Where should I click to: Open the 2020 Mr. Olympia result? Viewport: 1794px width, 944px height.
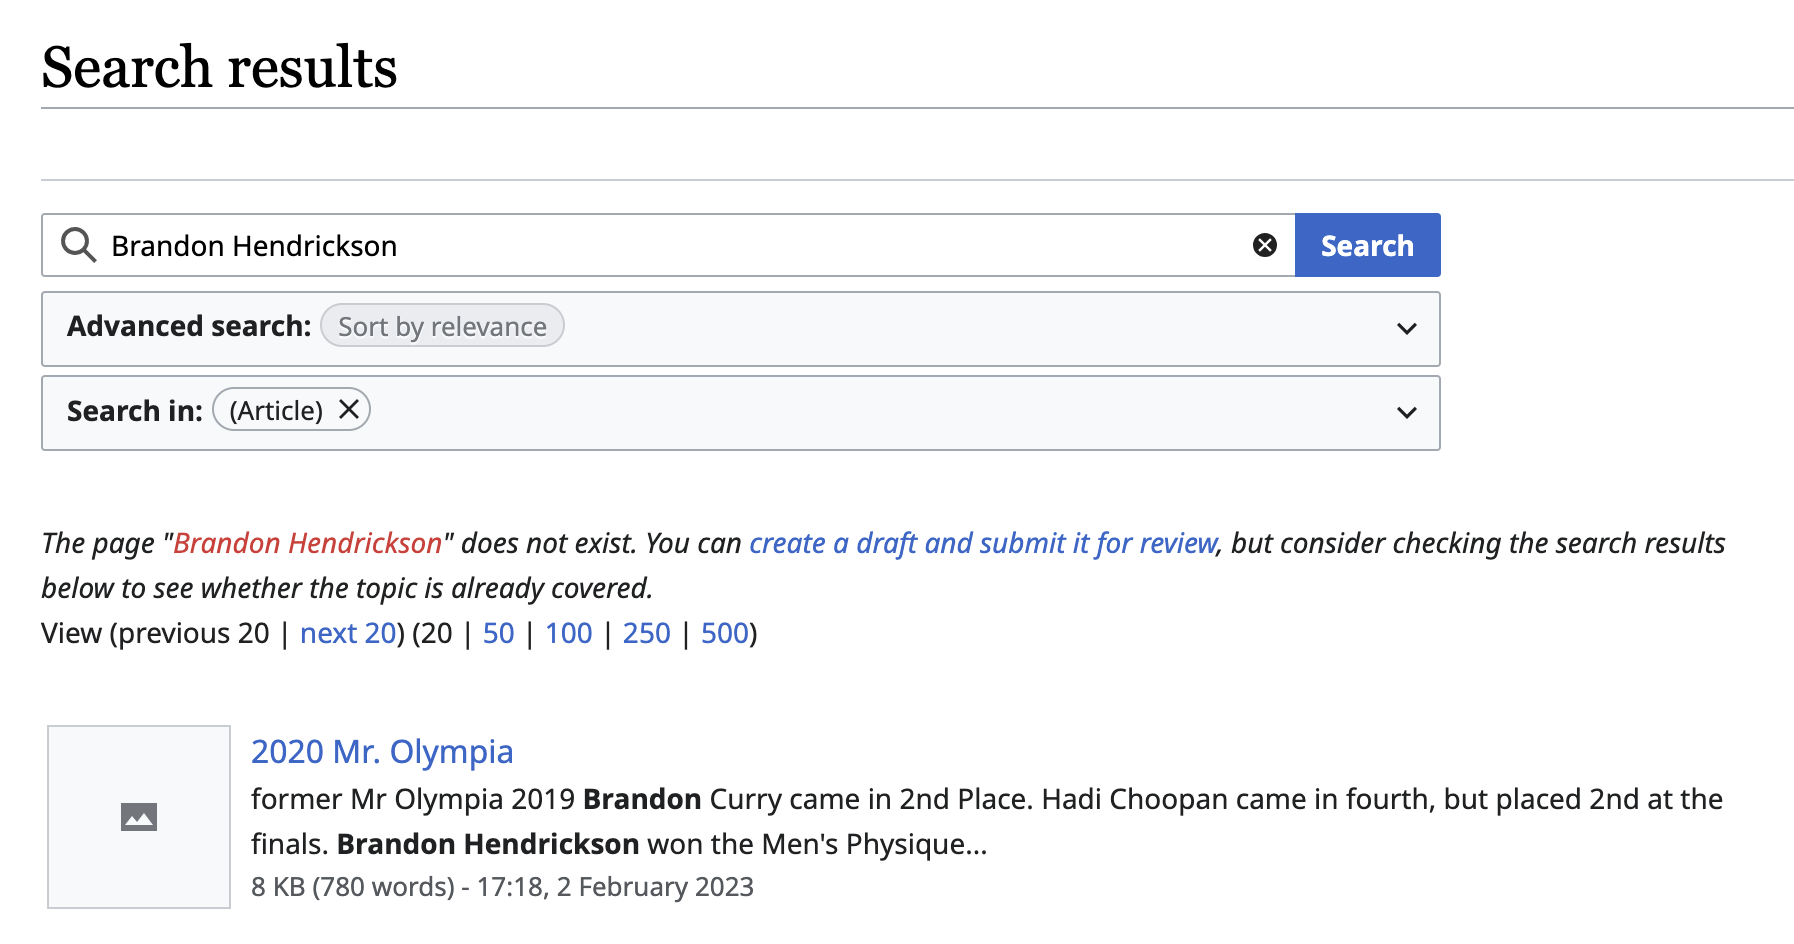tap(382, 752)
